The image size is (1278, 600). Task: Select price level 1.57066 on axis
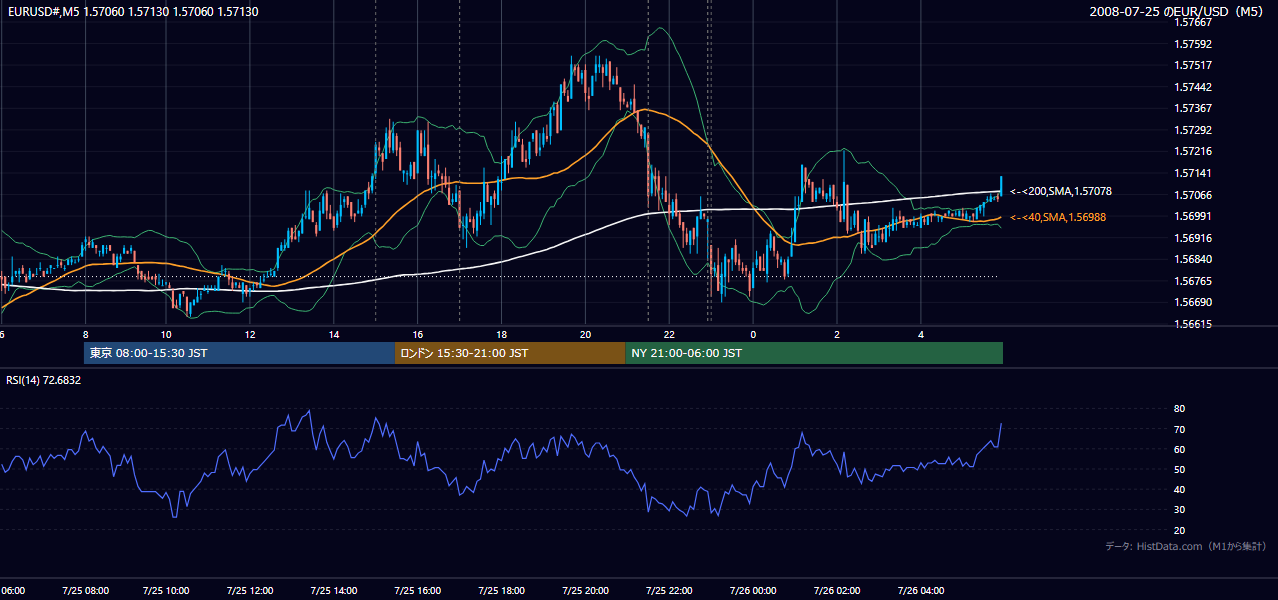click(x=1192, y=195)
